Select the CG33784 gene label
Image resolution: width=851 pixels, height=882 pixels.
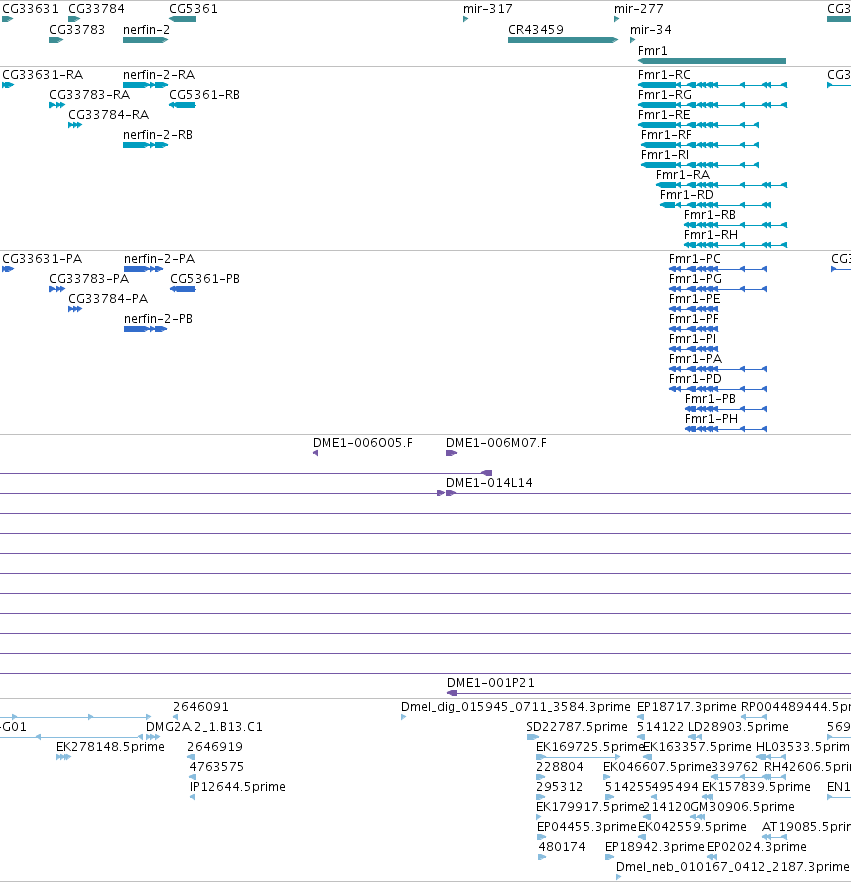pos(96,9)
